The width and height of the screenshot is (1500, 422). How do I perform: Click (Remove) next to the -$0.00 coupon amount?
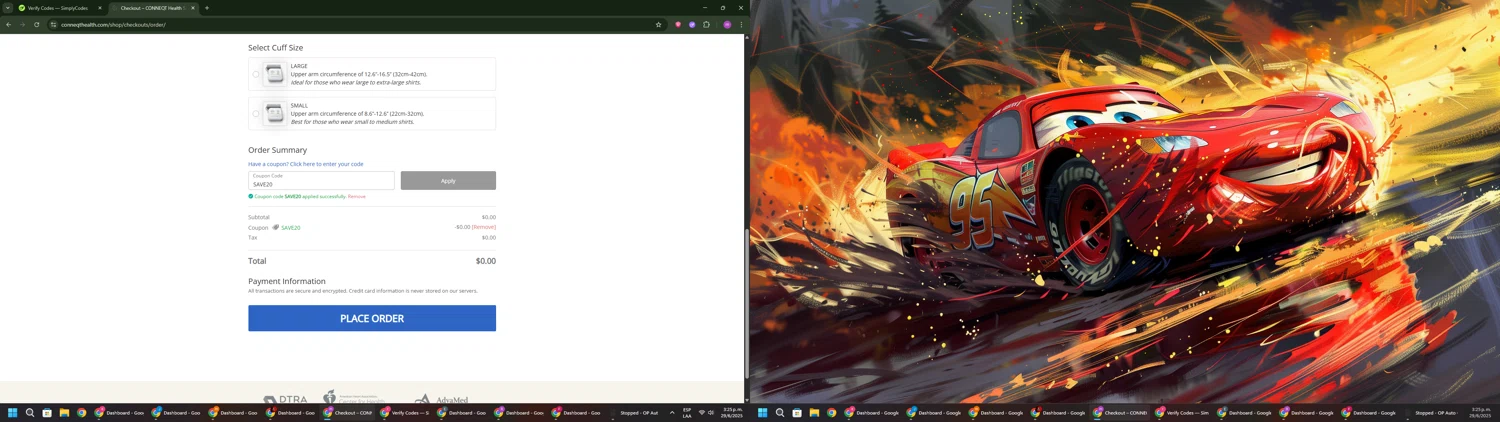484,227
